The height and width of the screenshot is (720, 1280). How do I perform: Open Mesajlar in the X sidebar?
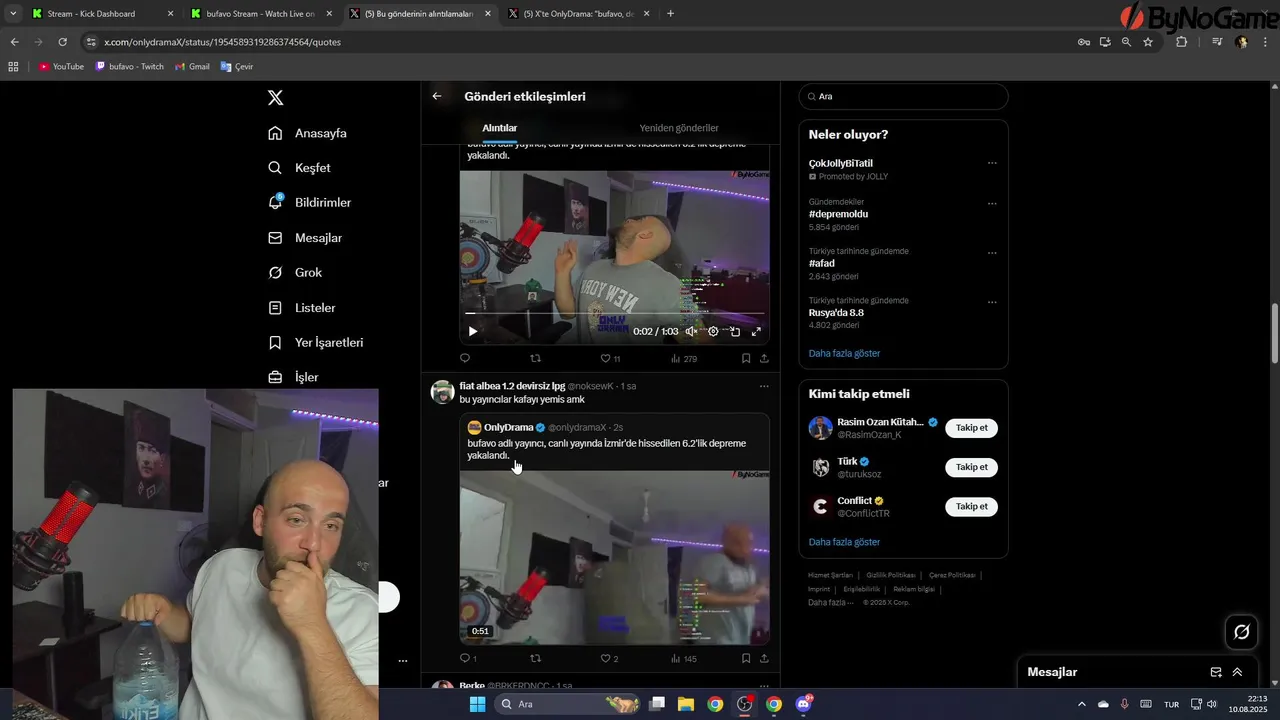pyautogui.click(x=306, y=238)
